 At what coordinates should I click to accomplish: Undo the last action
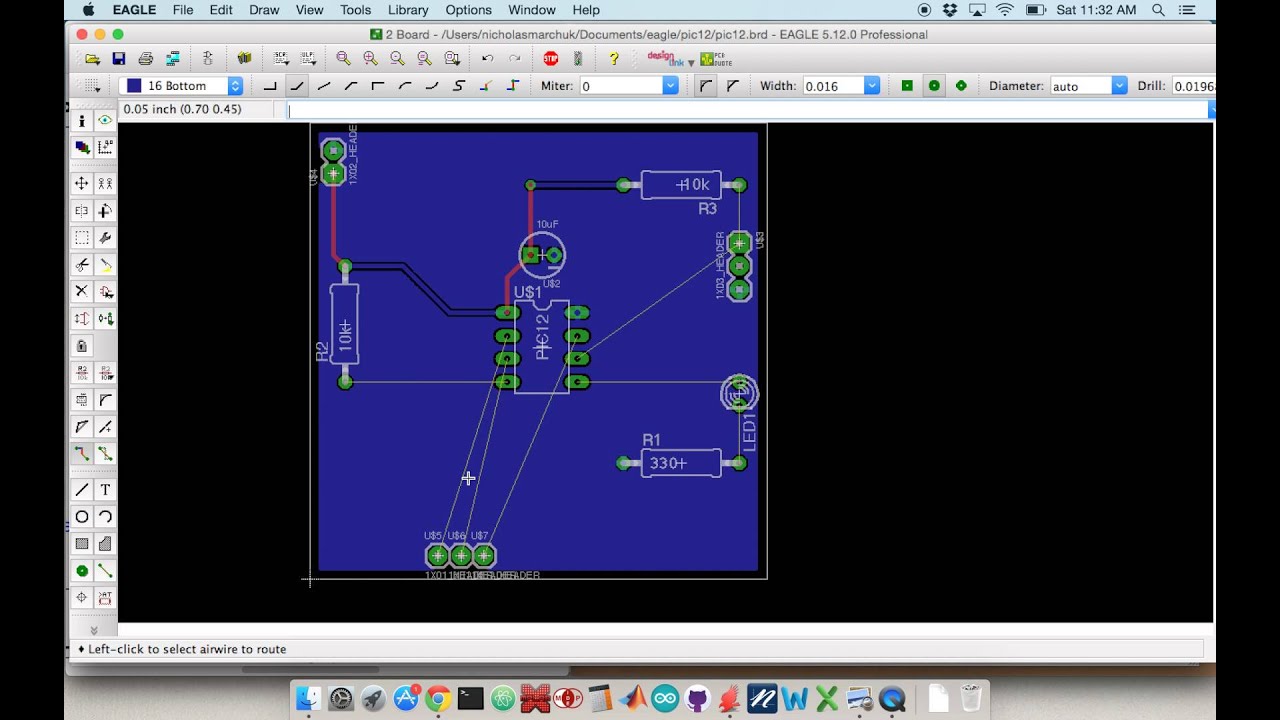[x=487, y=59]
